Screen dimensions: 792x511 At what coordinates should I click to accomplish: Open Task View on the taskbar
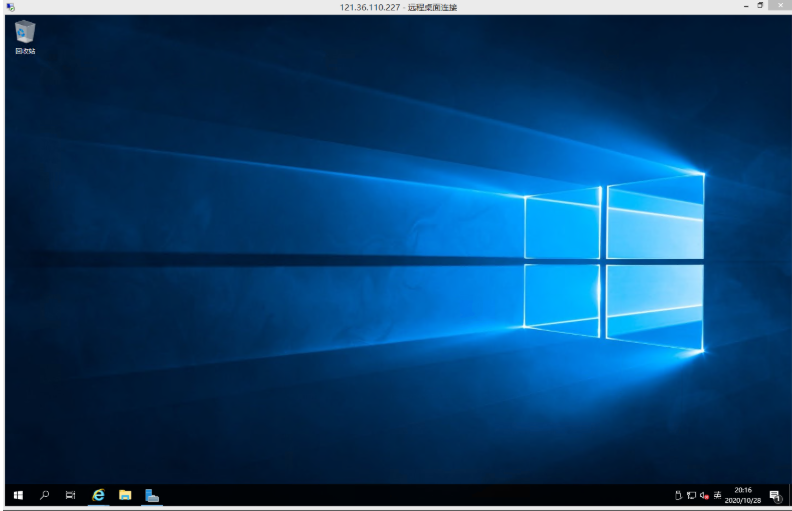tap(71, 495)
